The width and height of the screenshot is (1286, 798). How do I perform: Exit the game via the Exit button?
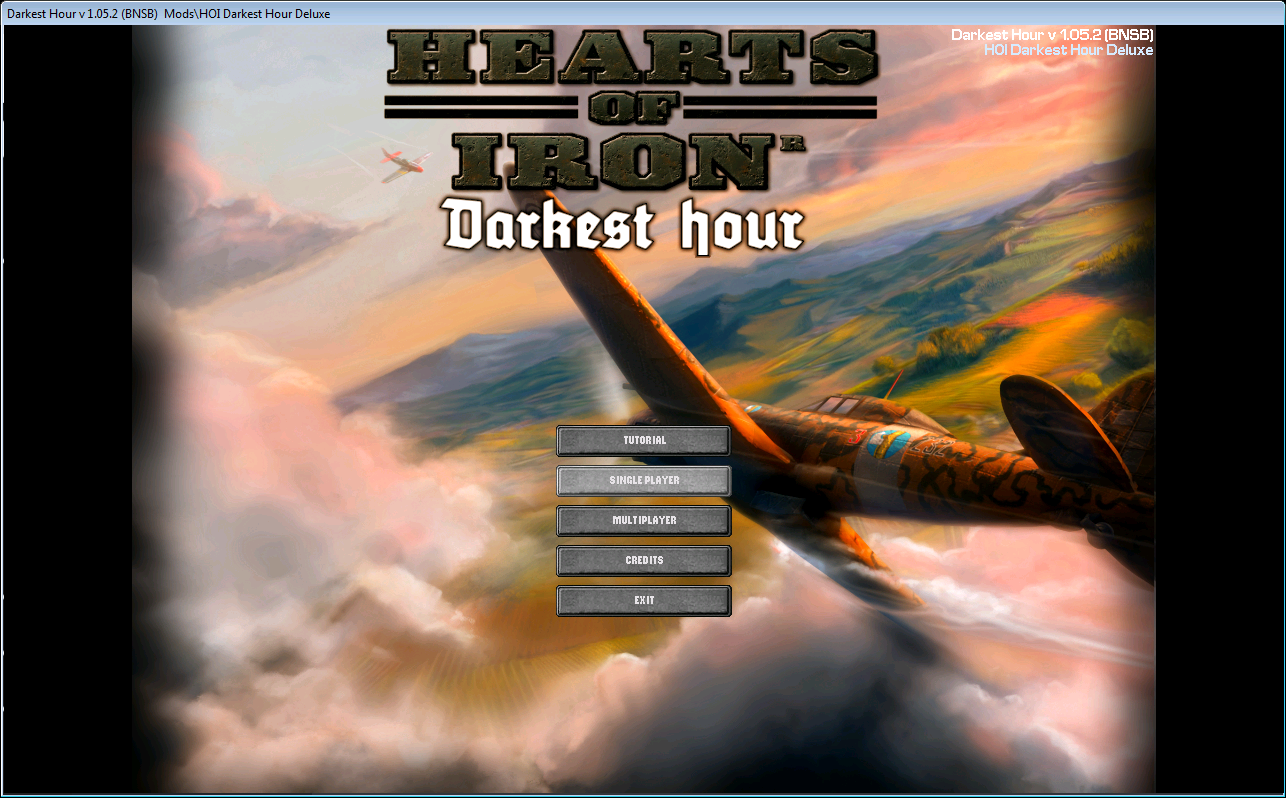point(644,601)
